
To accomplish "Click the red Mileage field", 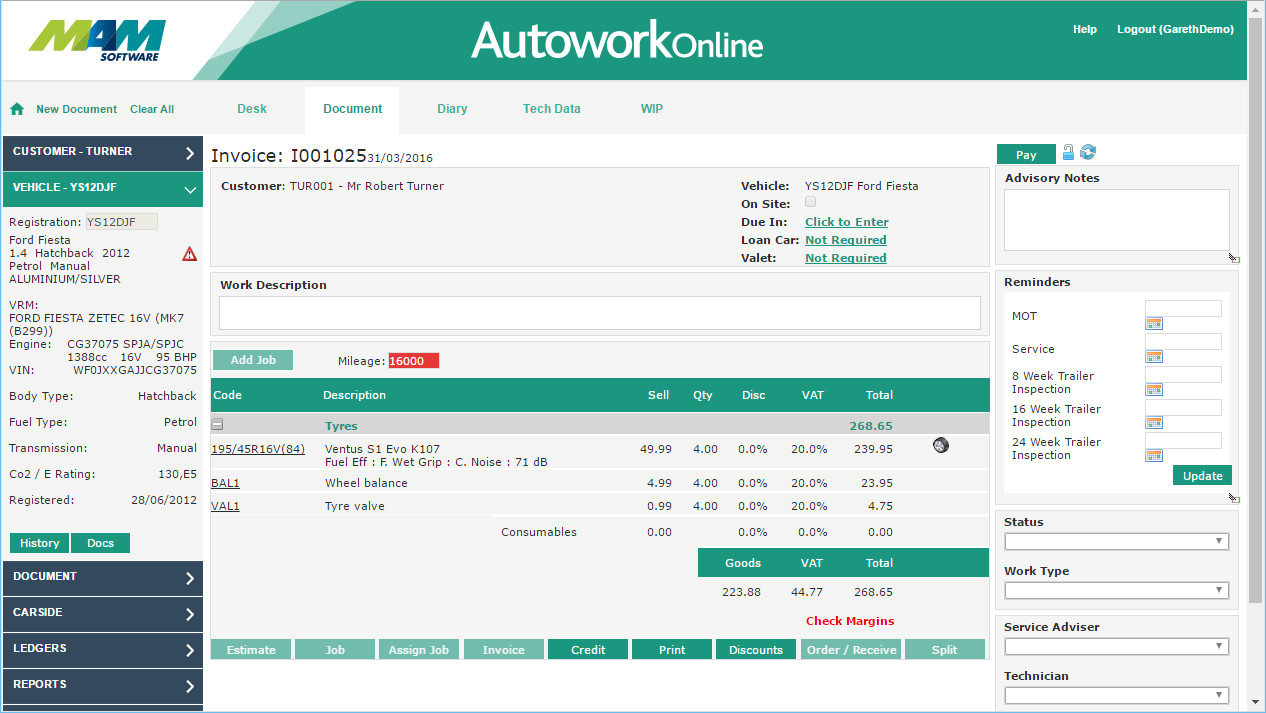I will pyautogui.click(x=413, y=361).
